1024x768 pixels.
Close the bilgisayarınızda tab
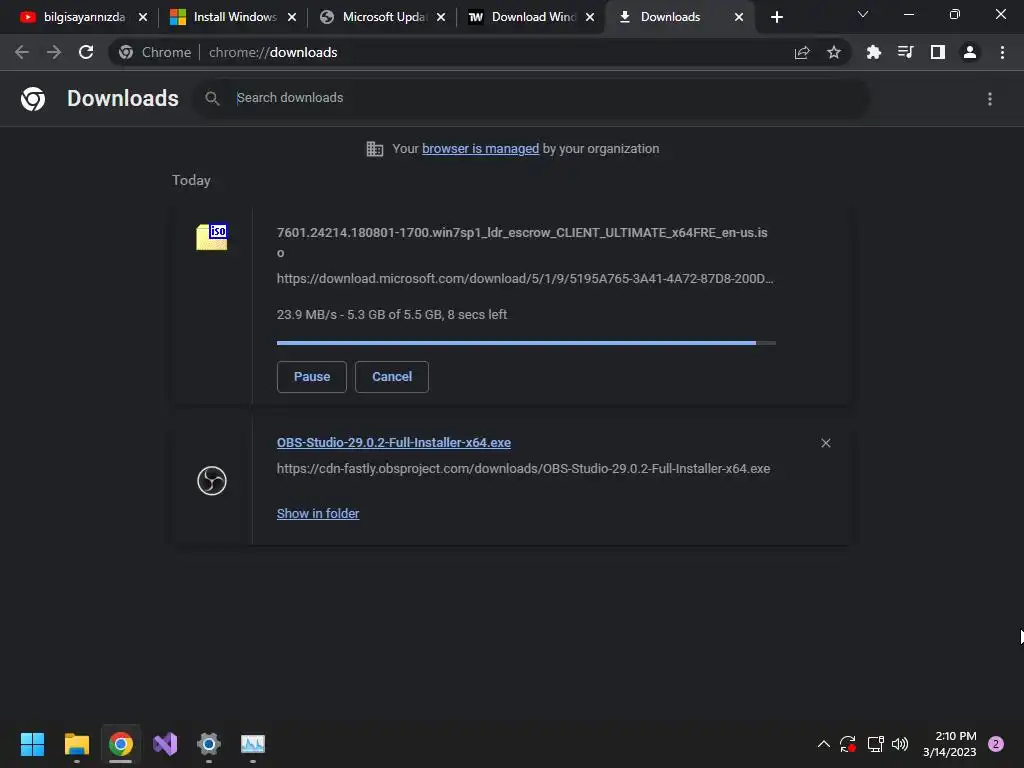143,17
